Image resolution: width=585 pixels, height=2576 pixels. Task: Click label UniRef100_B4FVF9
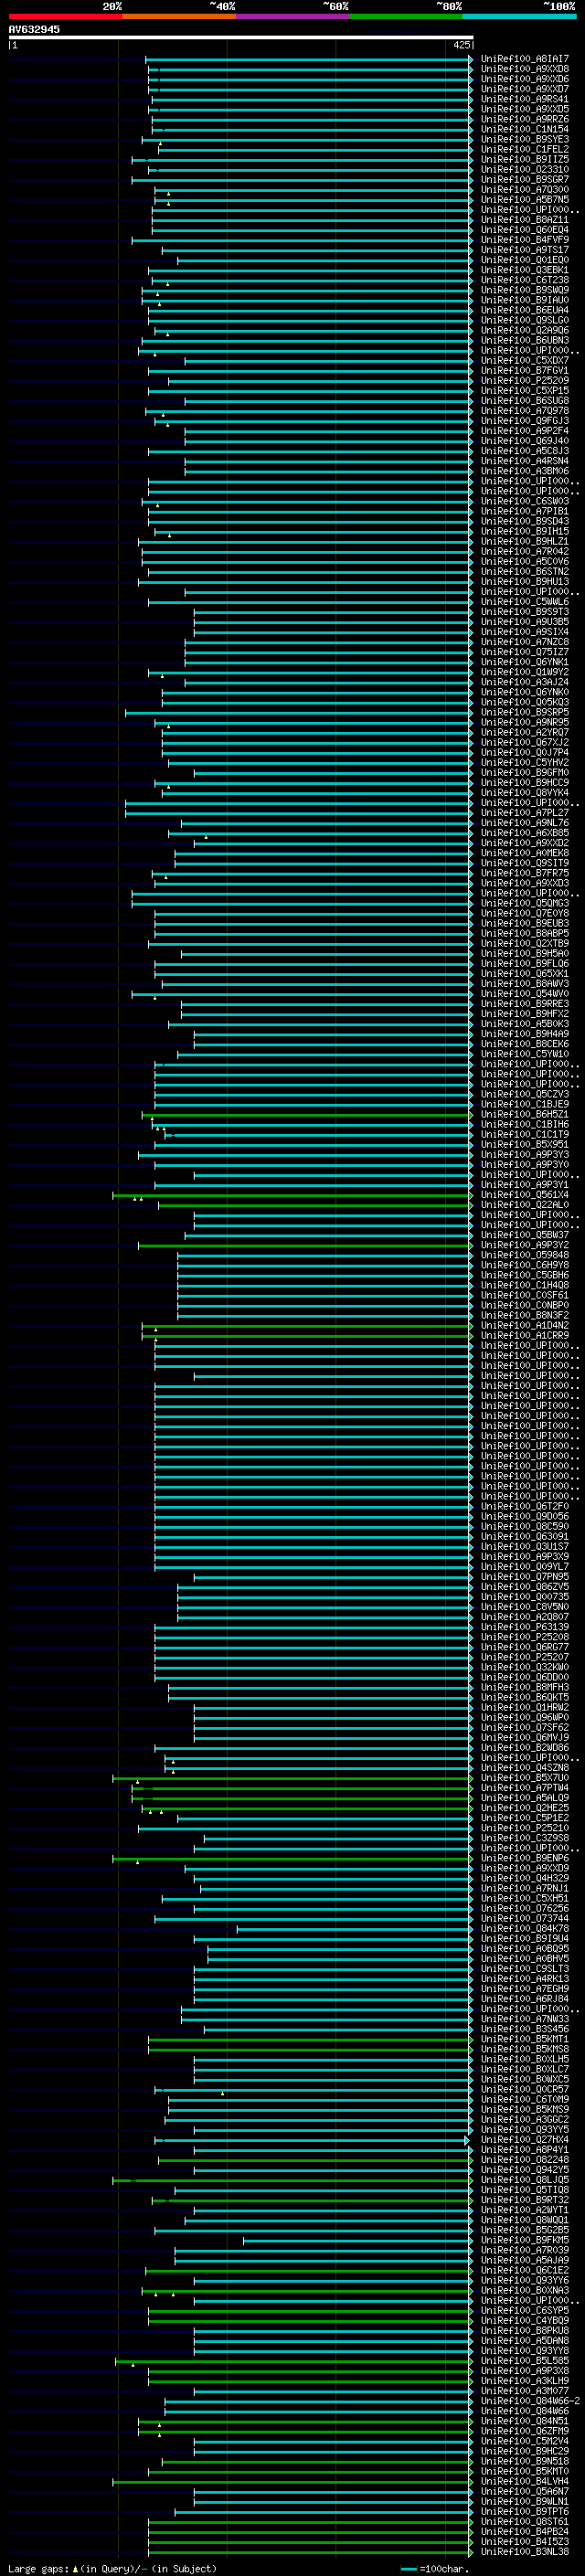tap(525, 240)
